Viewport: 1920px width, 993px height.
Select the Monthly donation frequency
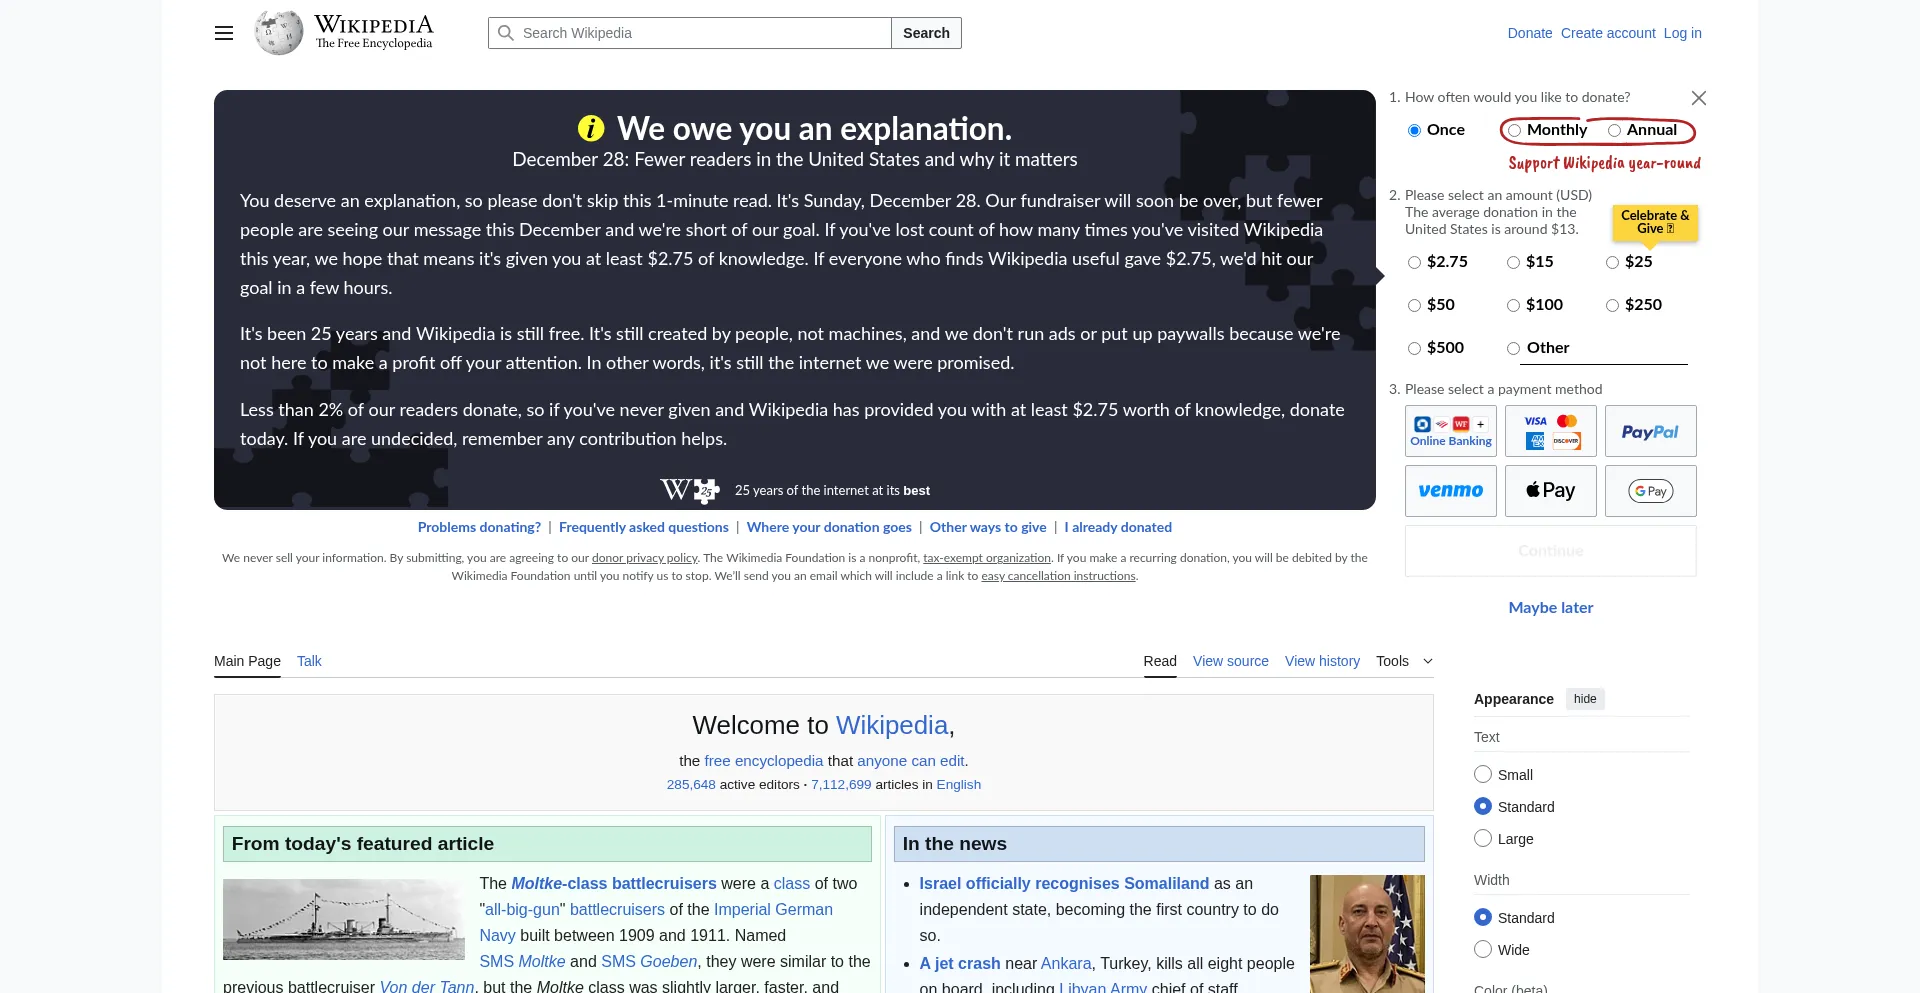pos(1515,131)
